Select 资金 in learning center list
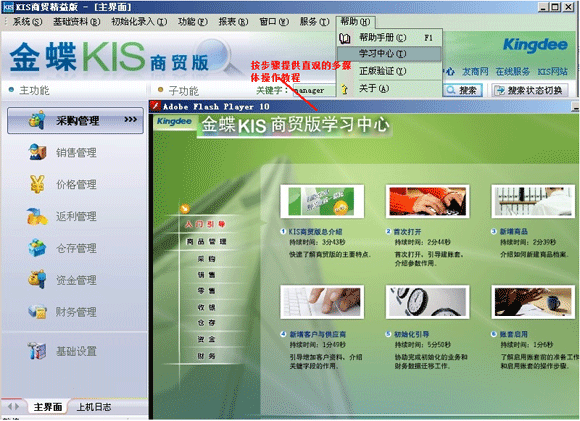The width and height of the screenshot is (580, 421). (206, 339)
